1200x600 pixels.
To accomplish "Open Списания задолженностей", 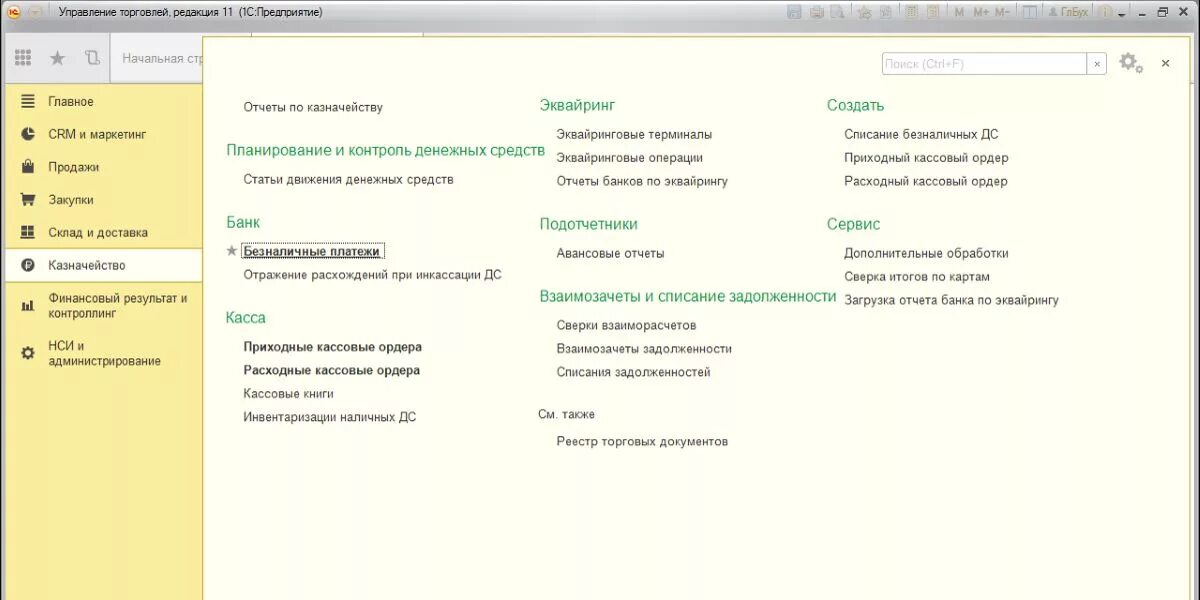I will [633, 373].
